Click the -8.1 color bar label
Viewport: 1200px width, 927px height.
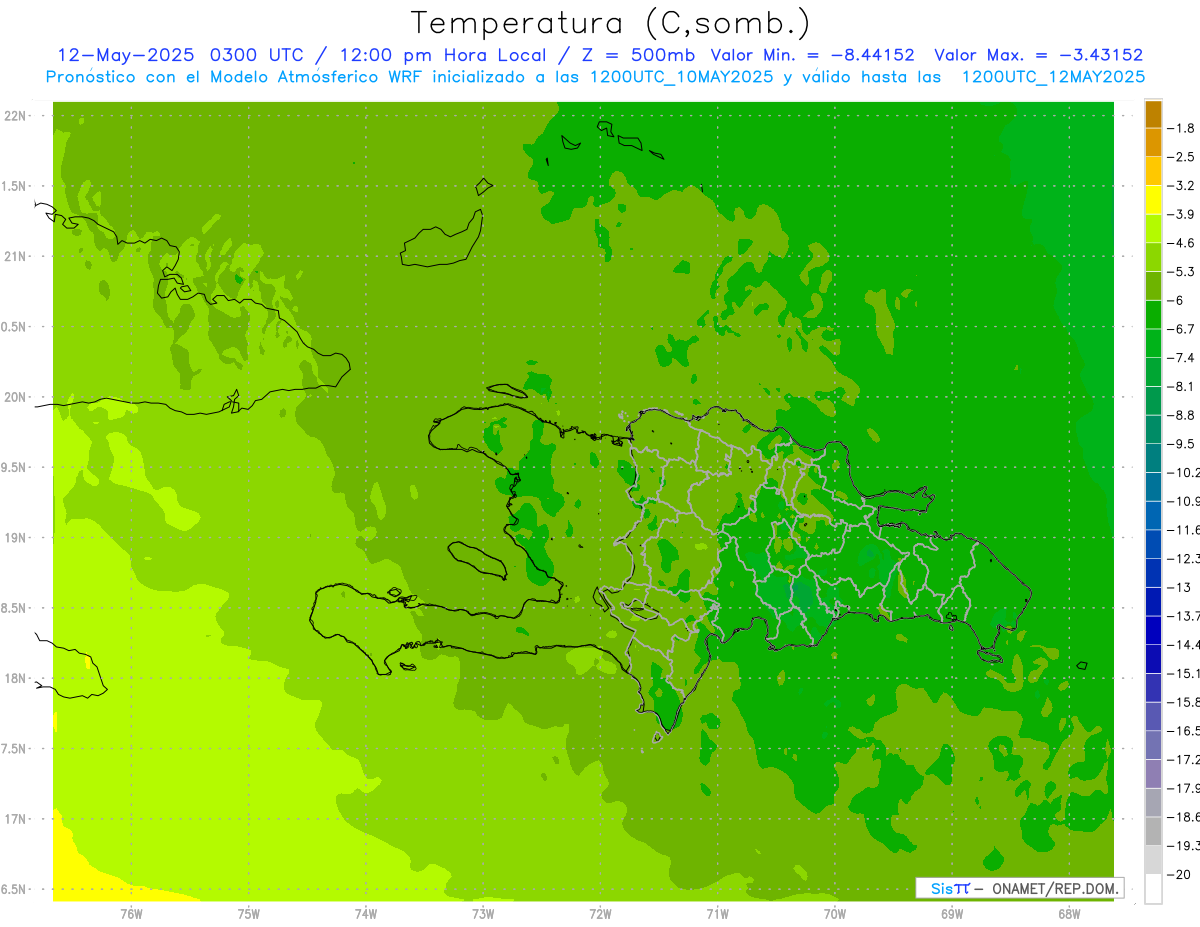[x=1183, y=387]
